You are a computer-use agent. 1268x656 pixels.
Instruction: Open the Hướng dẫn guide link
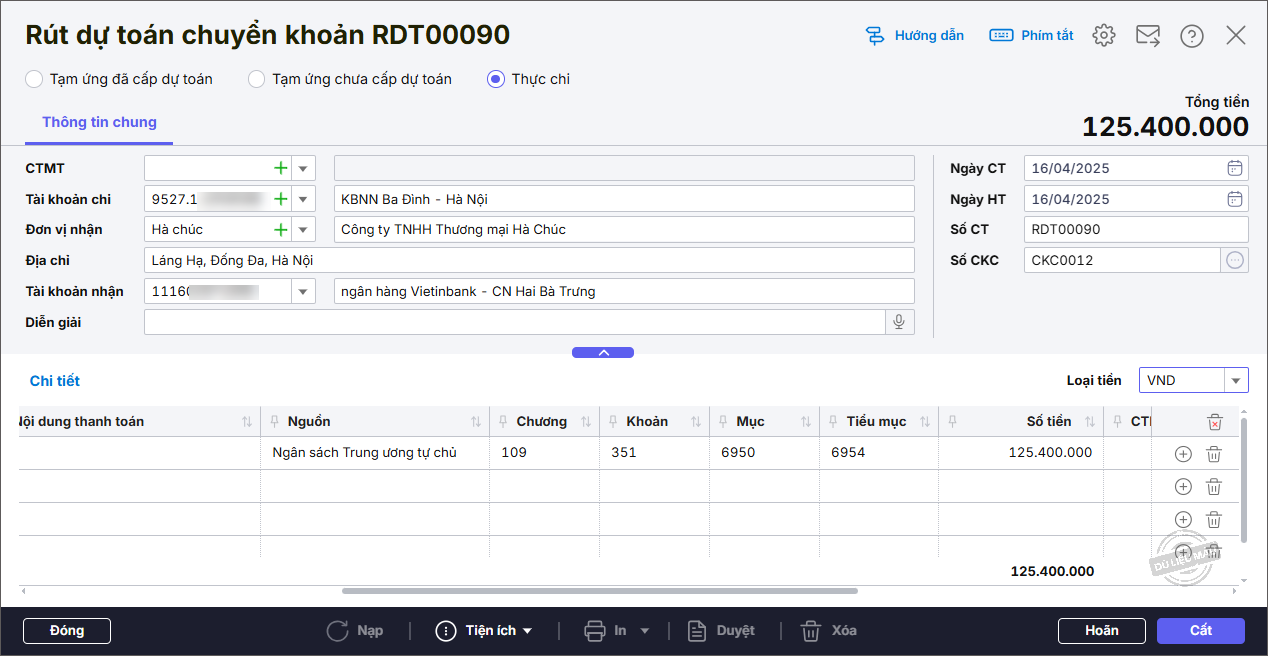coord(915,36)
